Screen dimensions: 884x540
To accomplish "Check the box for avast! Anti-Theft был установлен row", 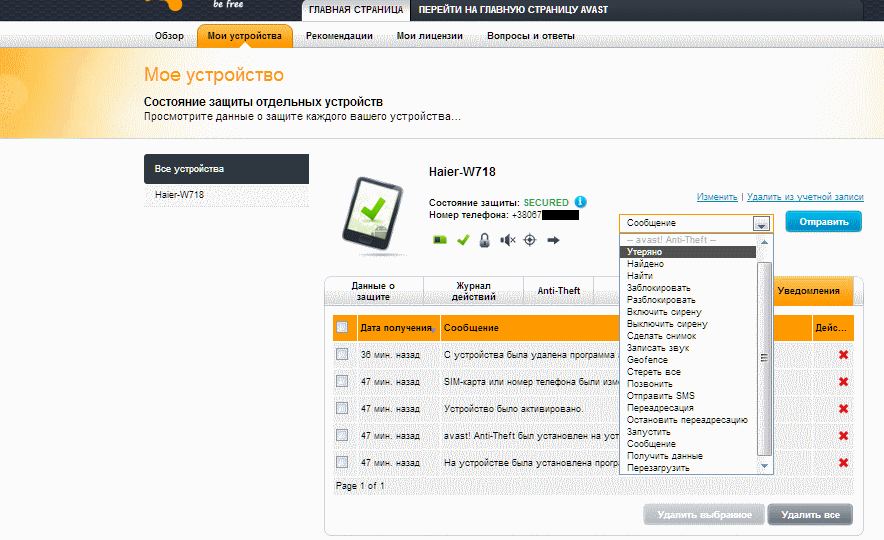I will [342, 436].
